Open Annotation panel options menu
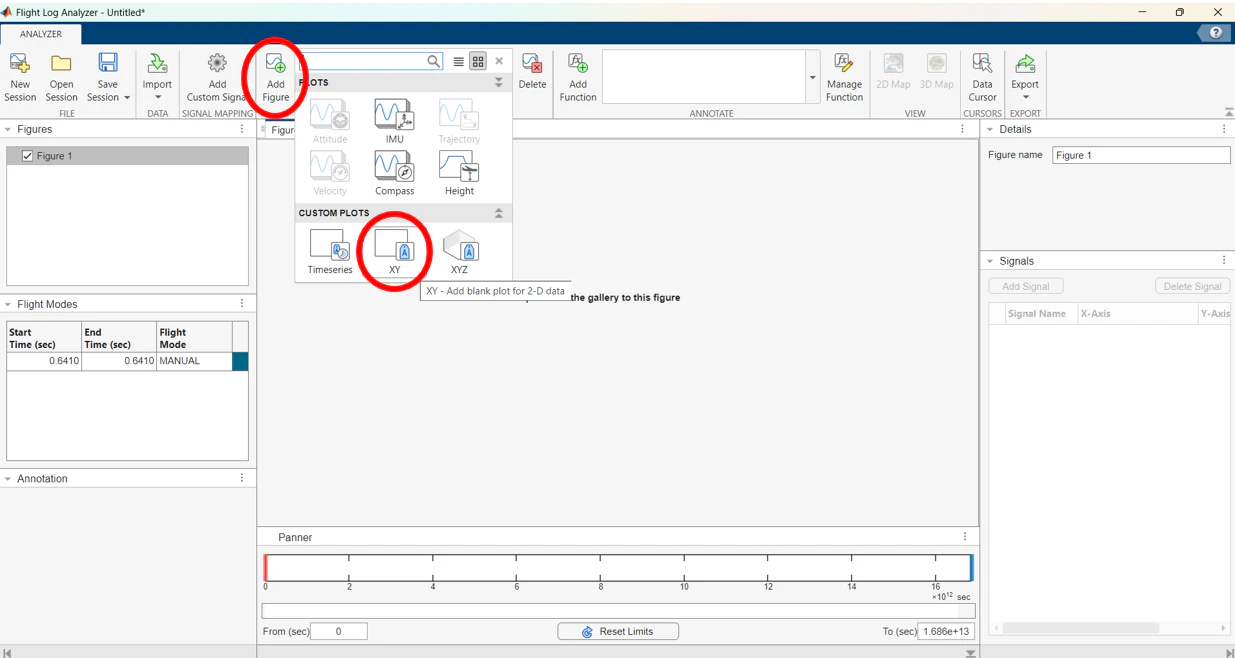 (242, 479)
